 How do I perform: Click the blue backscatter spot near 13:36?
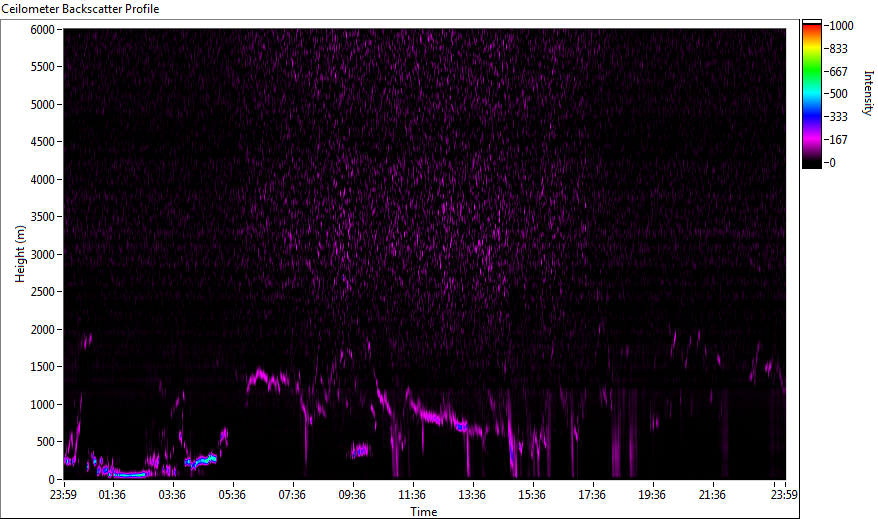coord(461,427)
